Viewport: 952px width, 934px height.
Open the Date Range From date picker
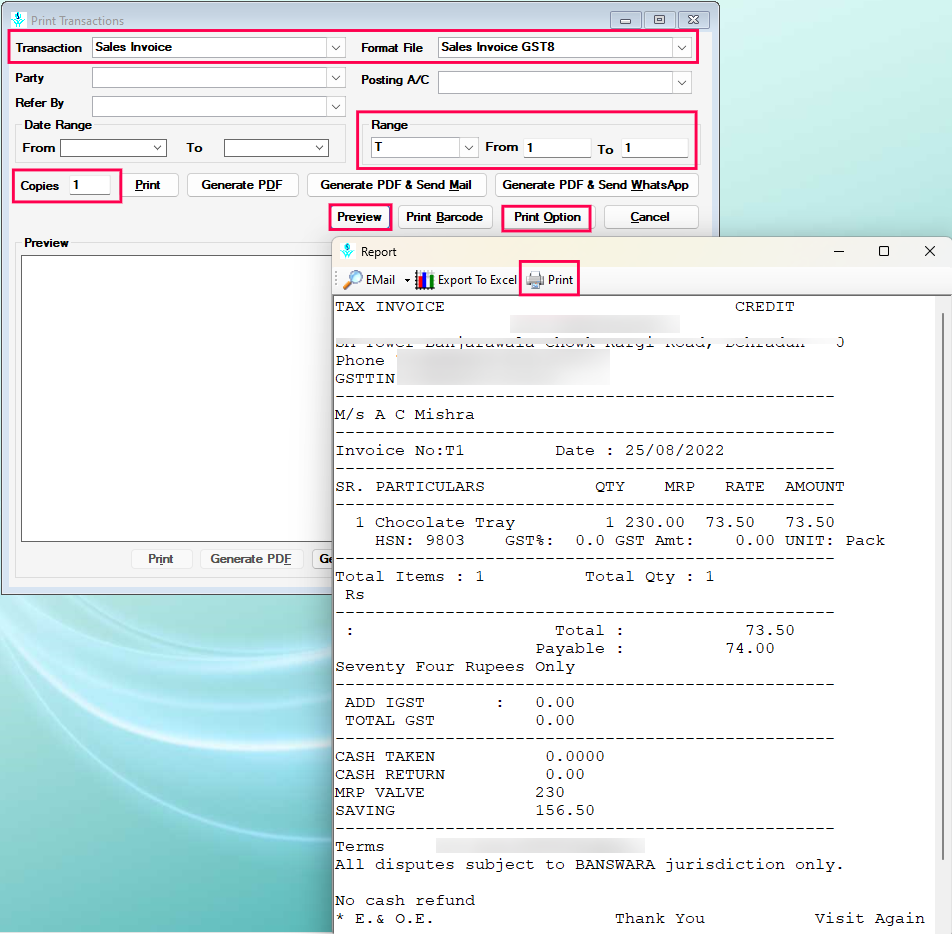157,148
